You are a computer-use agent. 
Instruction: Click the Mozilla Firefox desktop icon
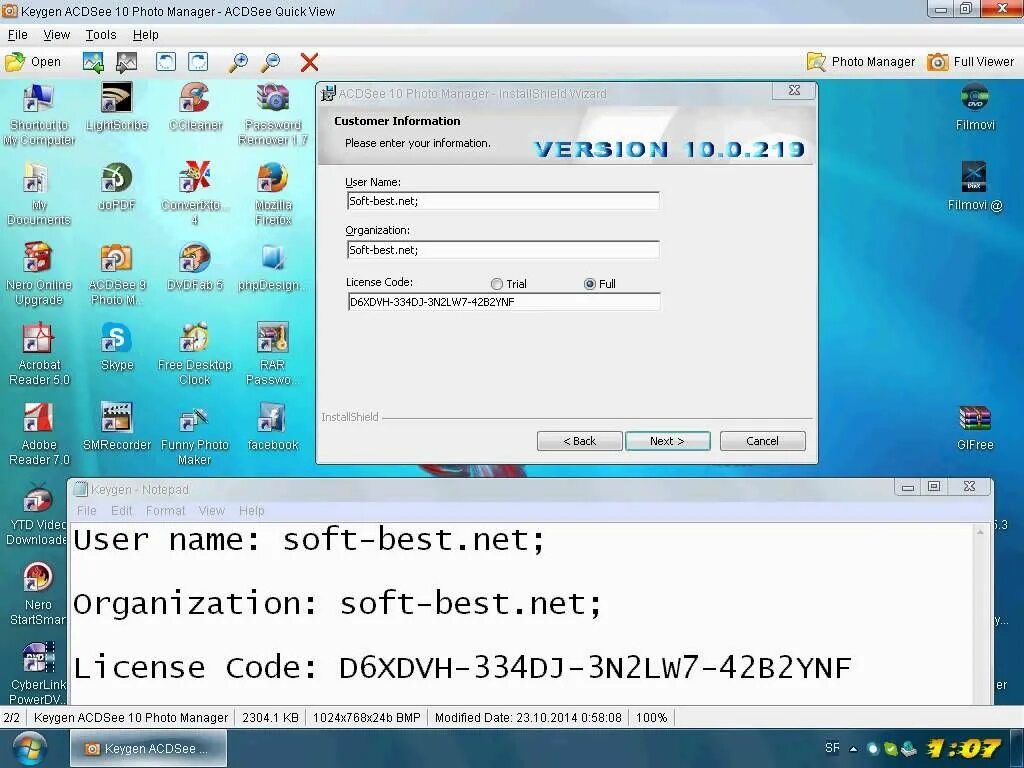point(273,195)
